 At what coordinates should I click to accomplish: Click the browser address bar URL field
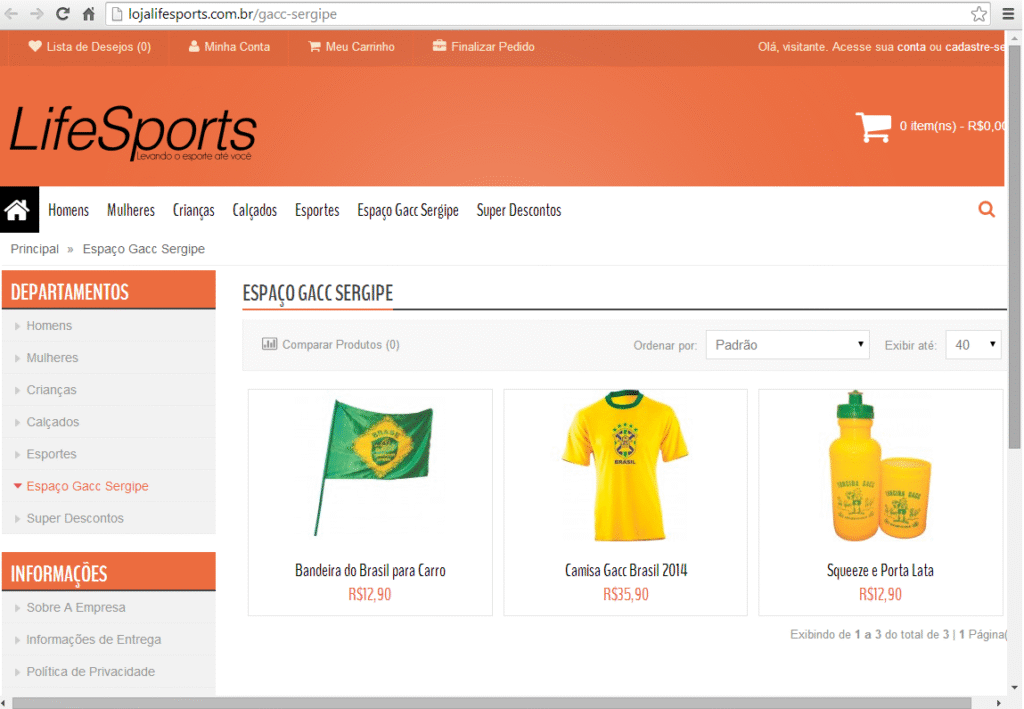tap(540, 14)
